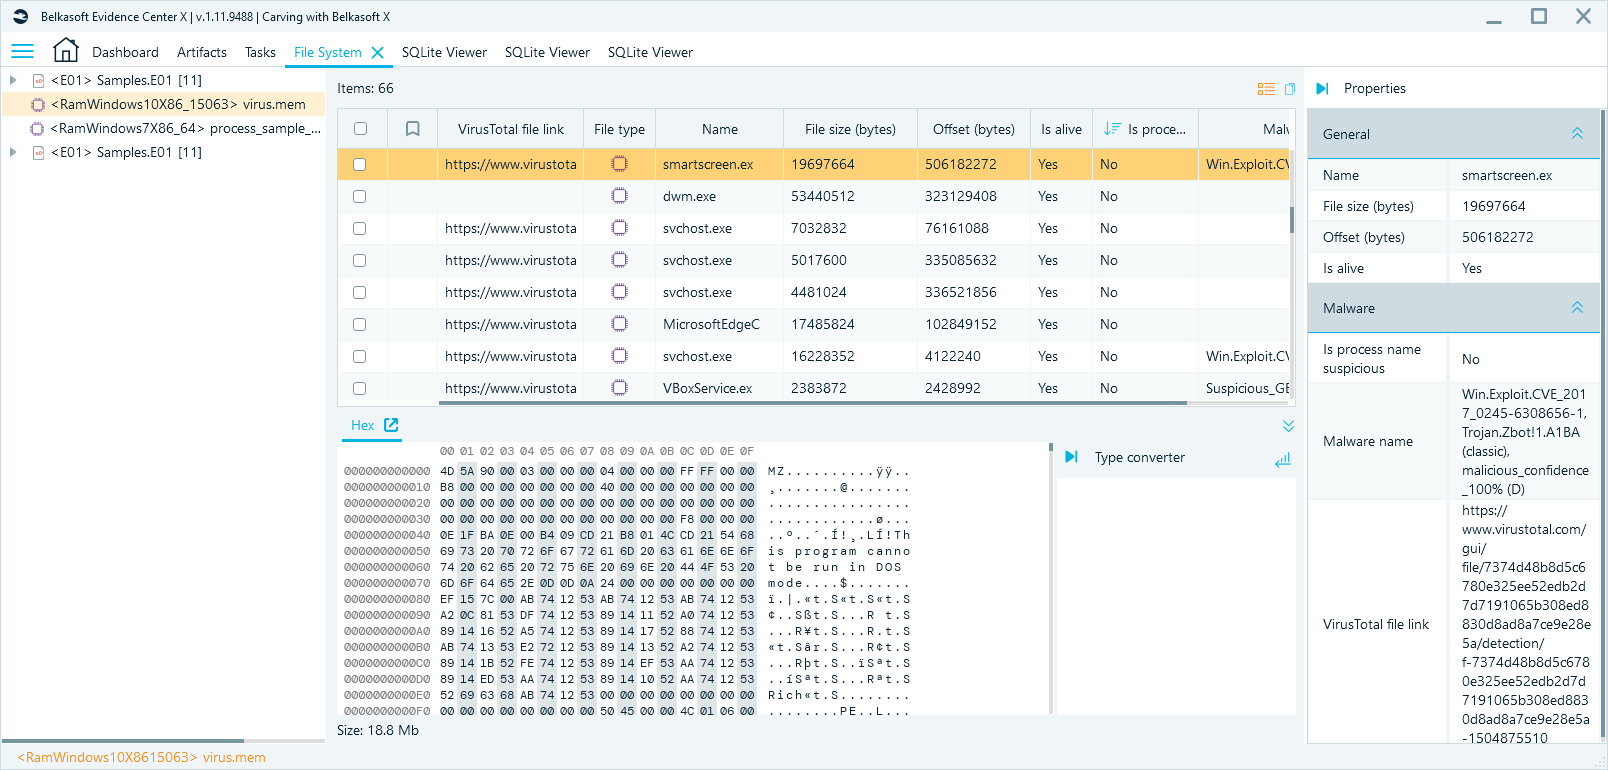
Task: Open the VirusTotal link for the VBoxService.ex row
Action: (511, 388)
